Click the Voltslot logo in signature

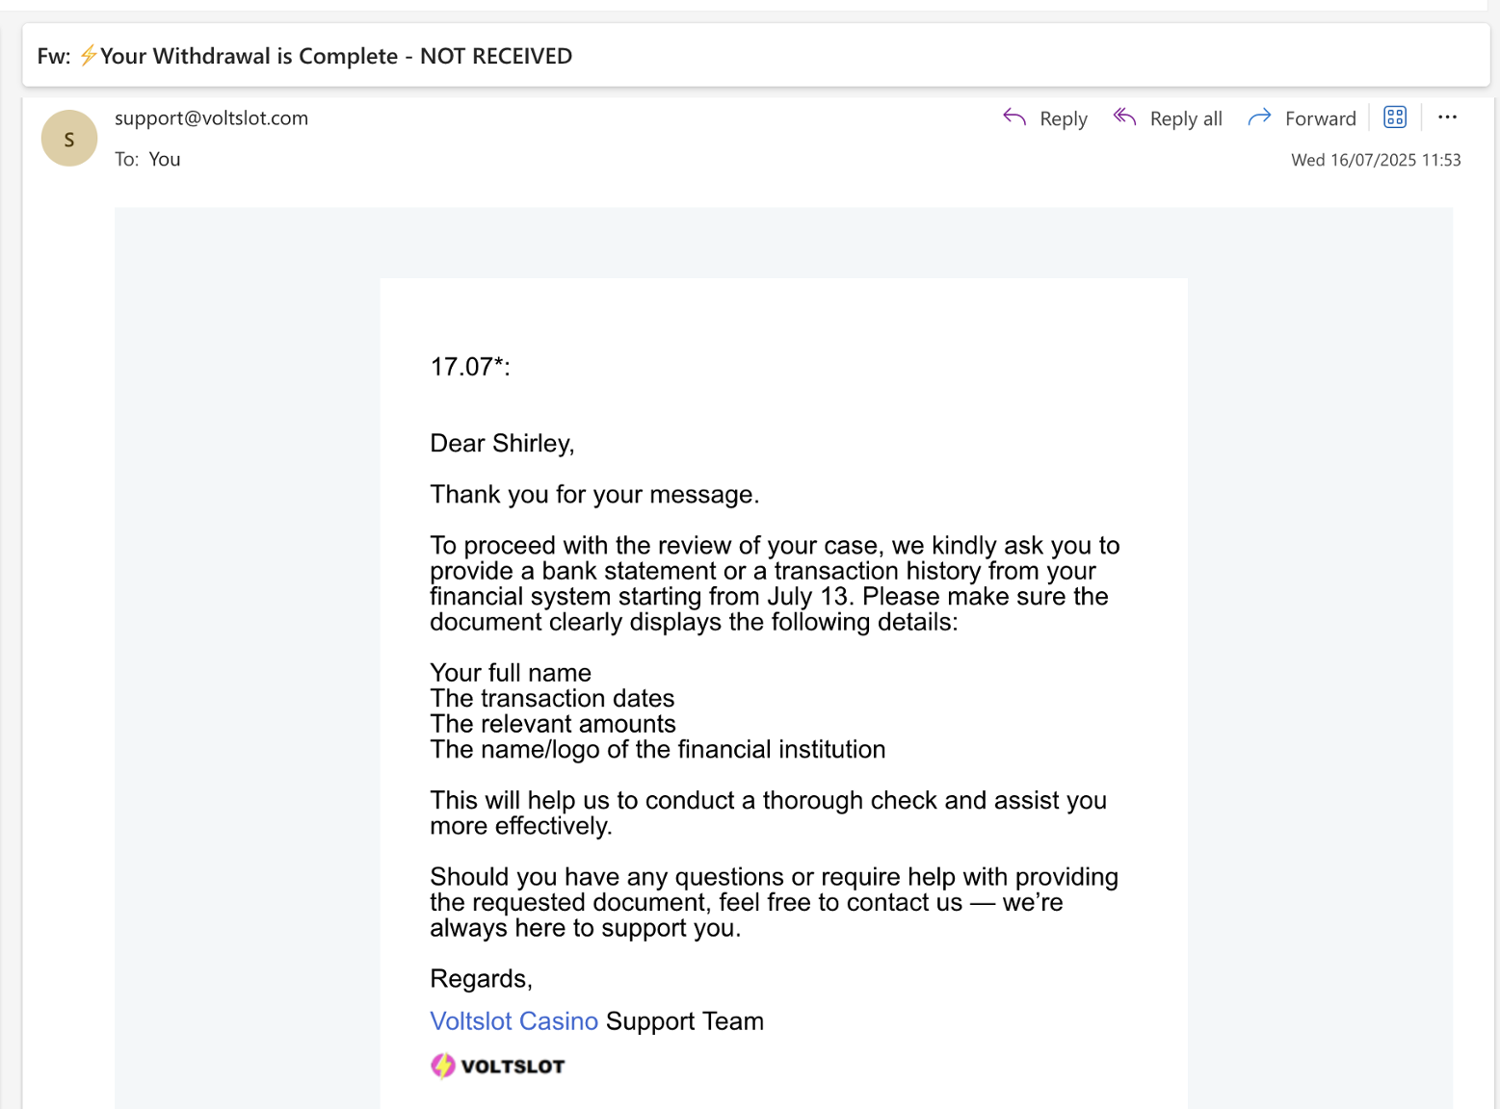[x=498, y=1066]
